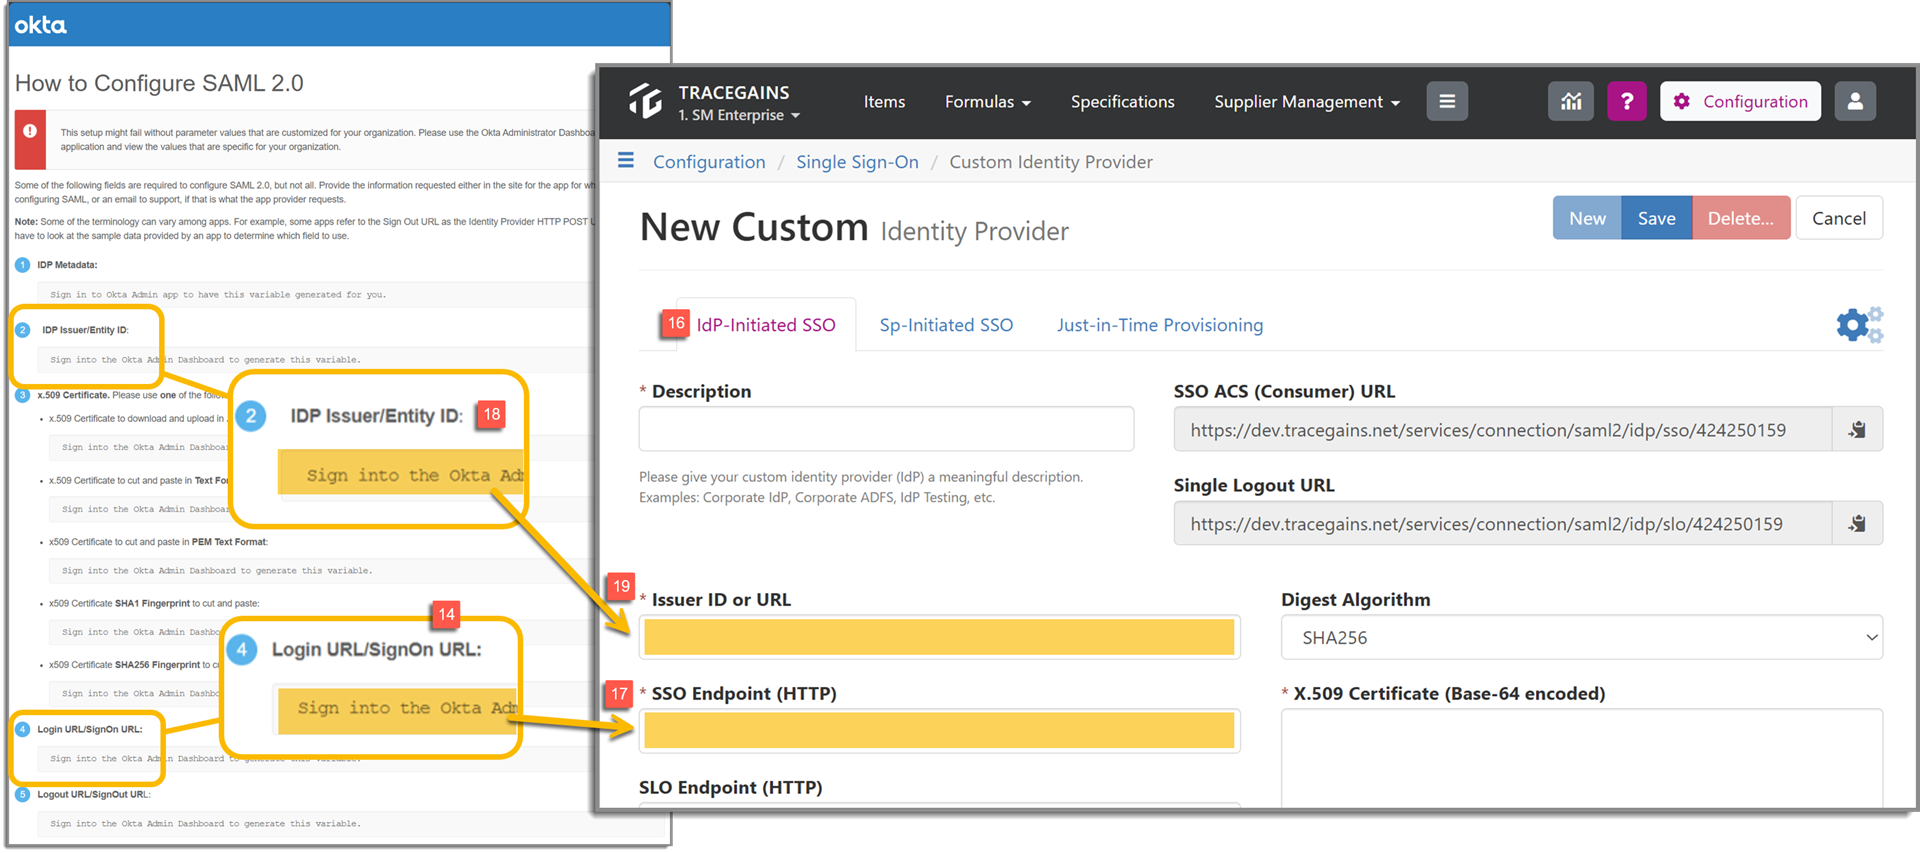Click the SSO Endpoint (HTTP) field
Screen dimensions: 1920x853
(939, 731)
